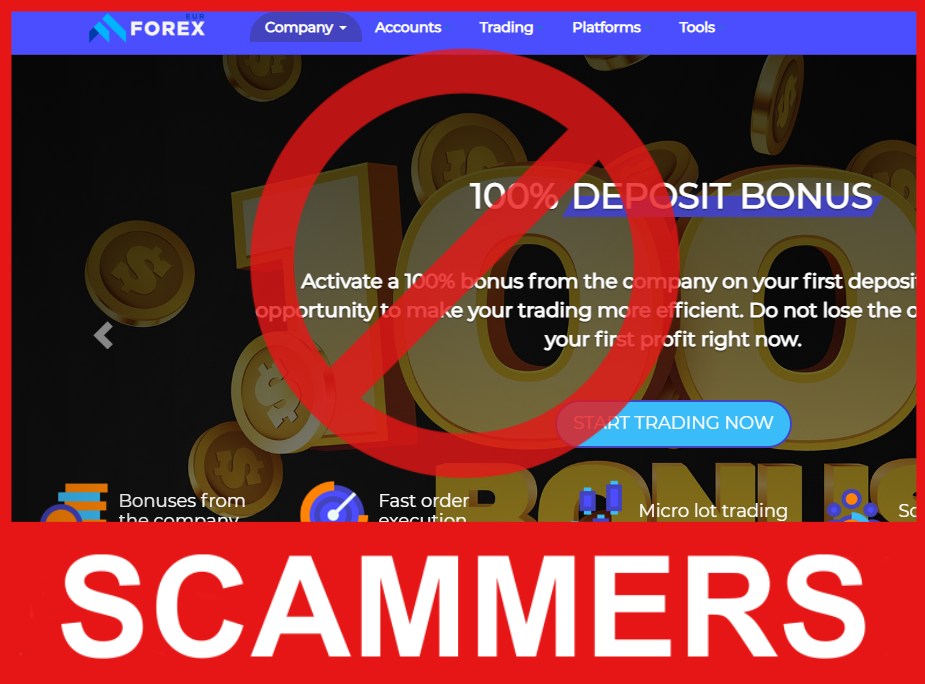
Task: Click the large gold dollar coin on left
Action: point(140,274)
